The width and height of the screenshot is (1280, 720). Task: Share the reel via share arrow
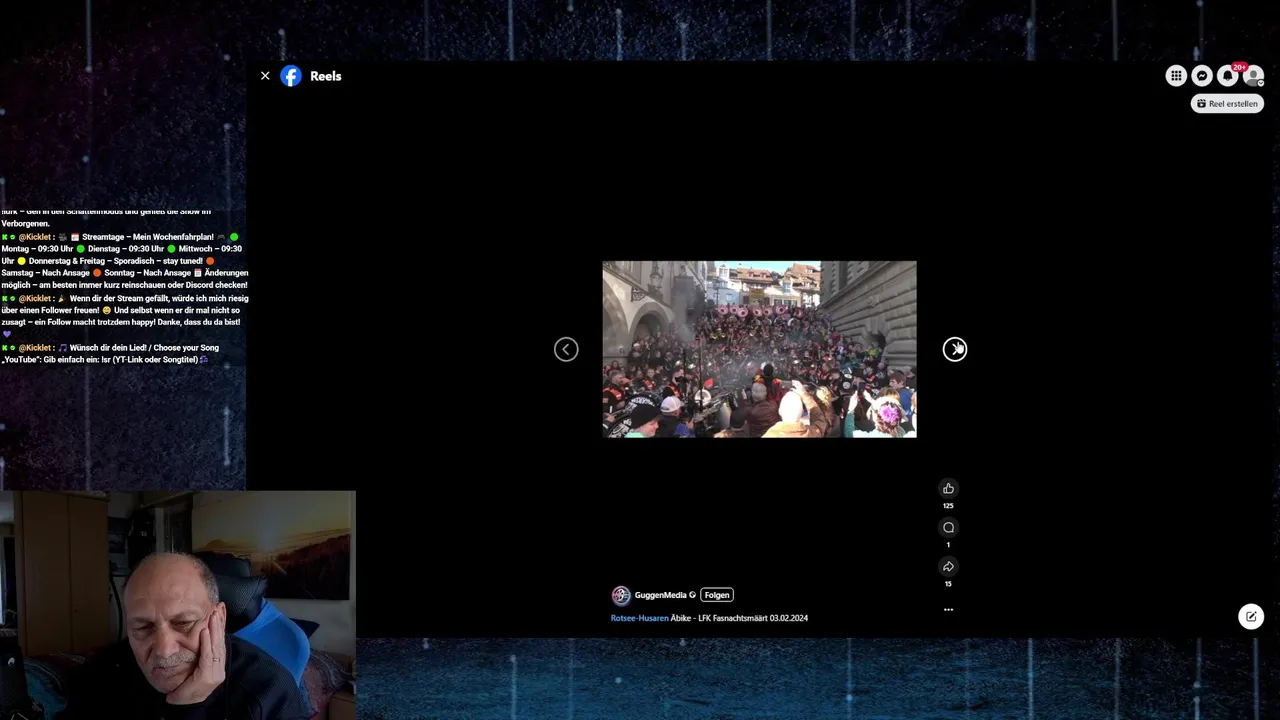tap(948, 566)
